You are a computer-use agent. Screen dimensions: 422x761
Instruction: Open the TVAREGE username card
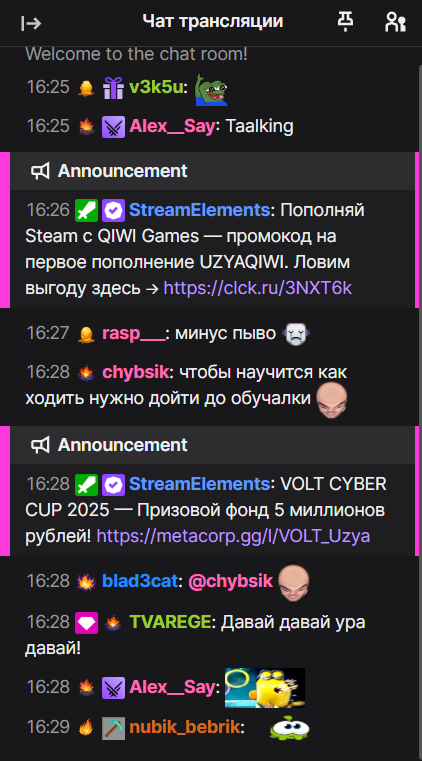point(170,622)
